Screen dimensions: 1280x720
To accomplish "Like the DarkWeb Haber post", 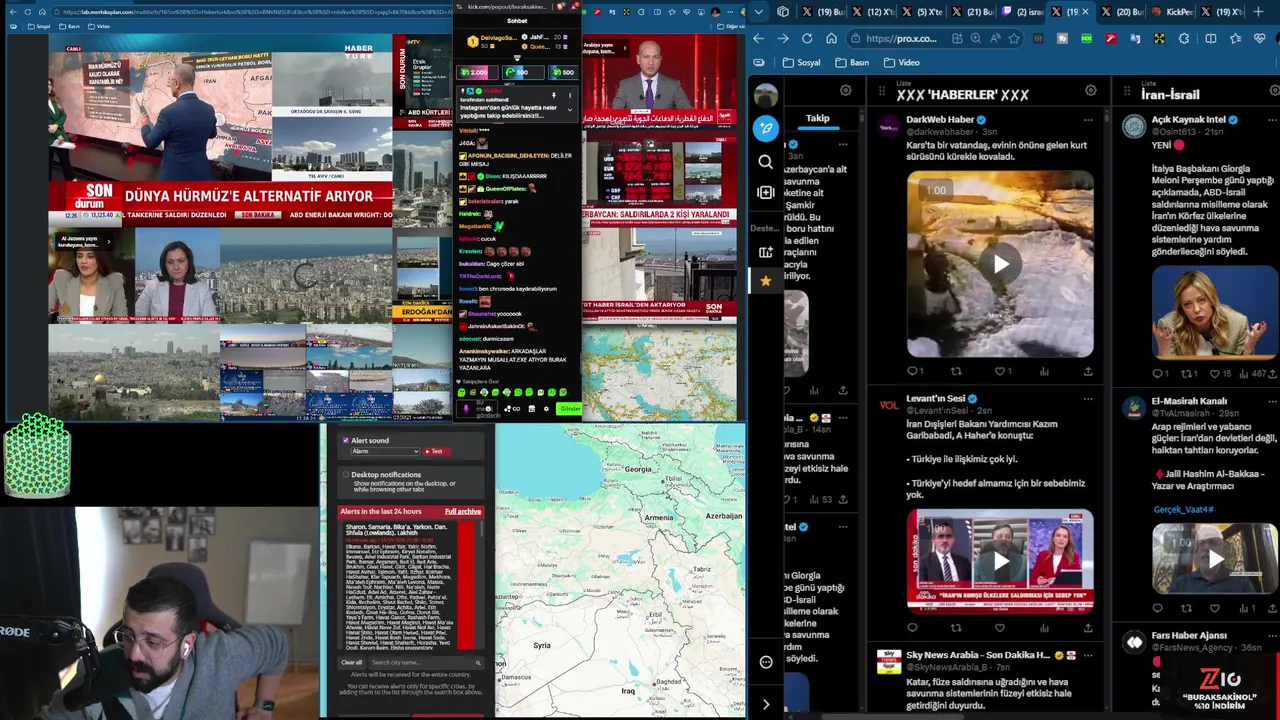I will [1001, 372].
